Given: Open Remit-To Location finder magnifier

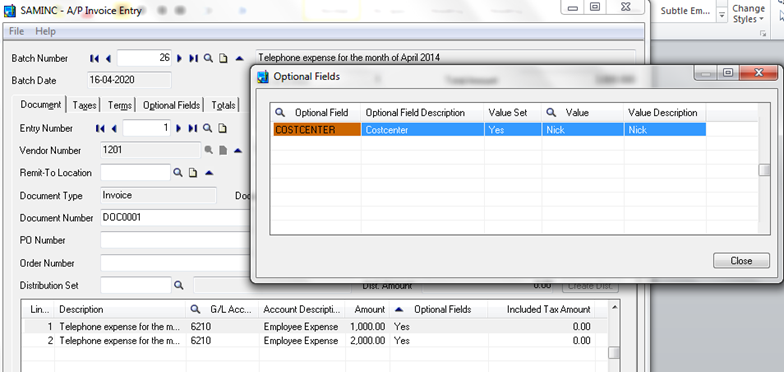Looking at the screenshot, I should (178, 172).
